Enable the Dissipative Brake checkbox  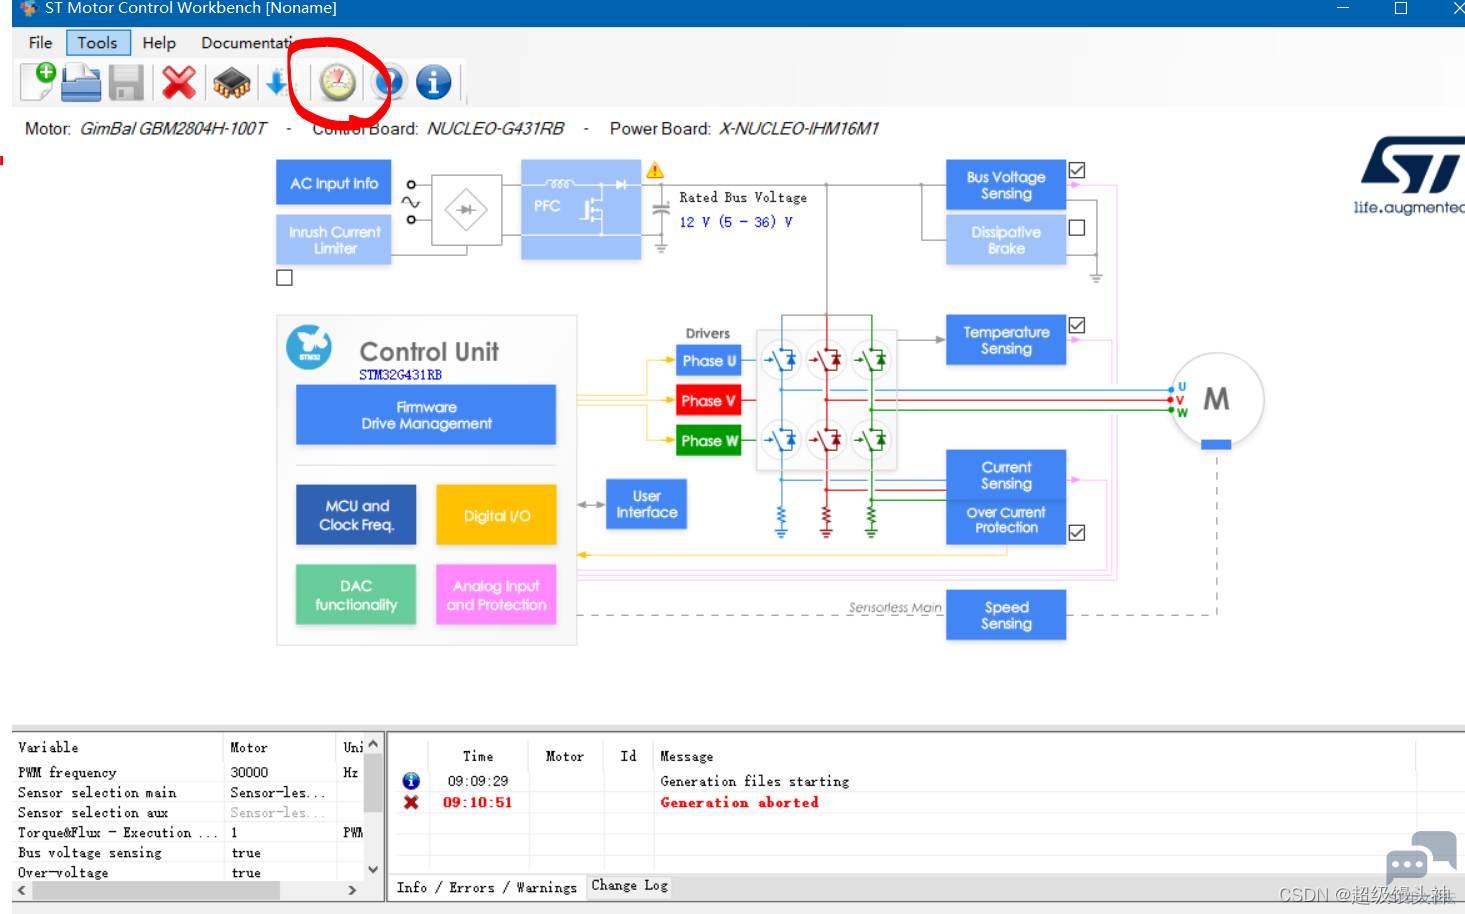coord(1077,228)
